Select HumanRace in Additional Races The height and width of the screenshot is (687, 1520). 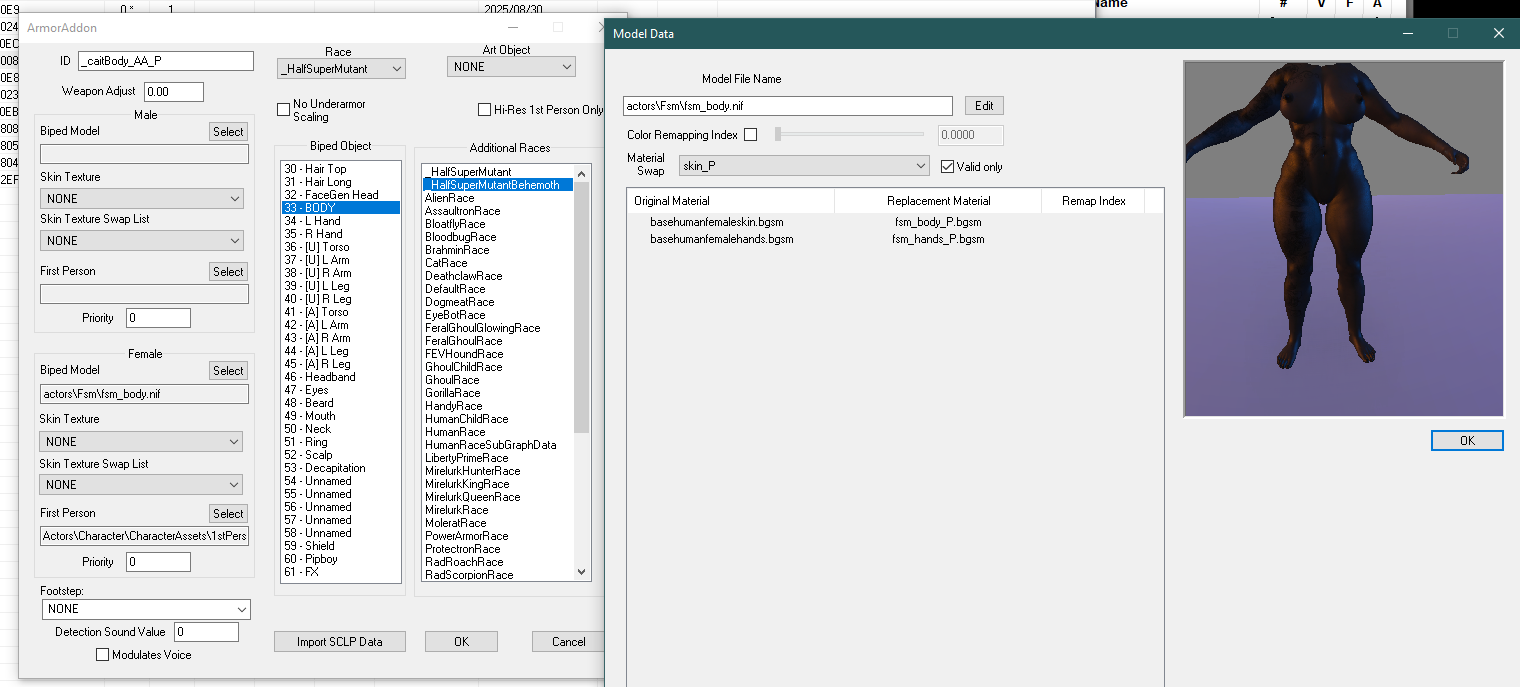(x=498, y=432)
